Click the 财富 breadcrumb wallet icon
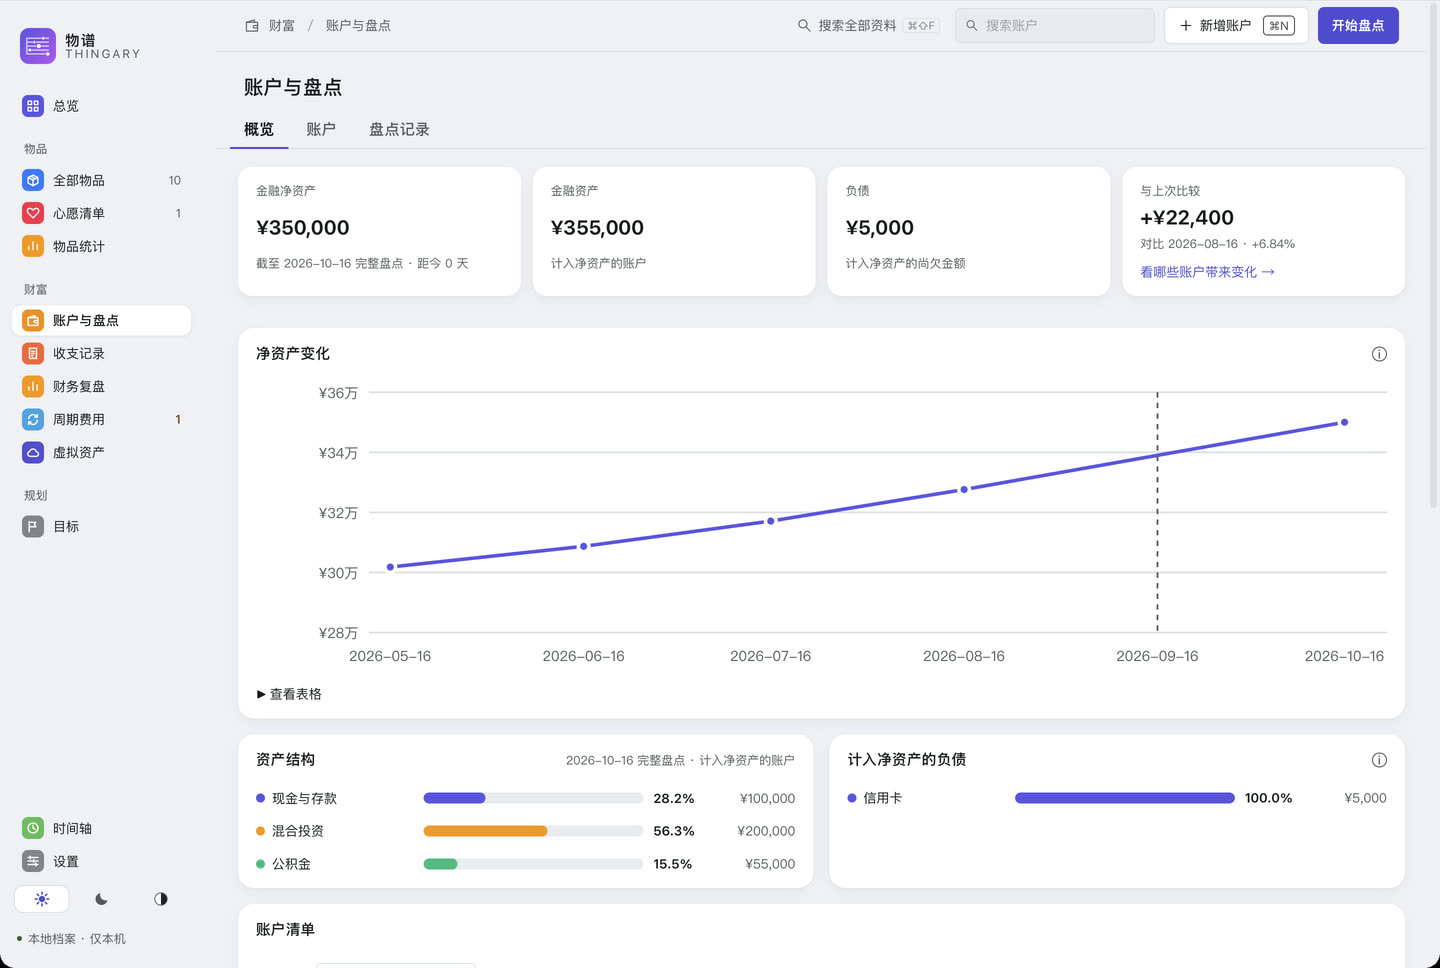This screenshot has width=1440, height=968. click(x=252, y=26)
